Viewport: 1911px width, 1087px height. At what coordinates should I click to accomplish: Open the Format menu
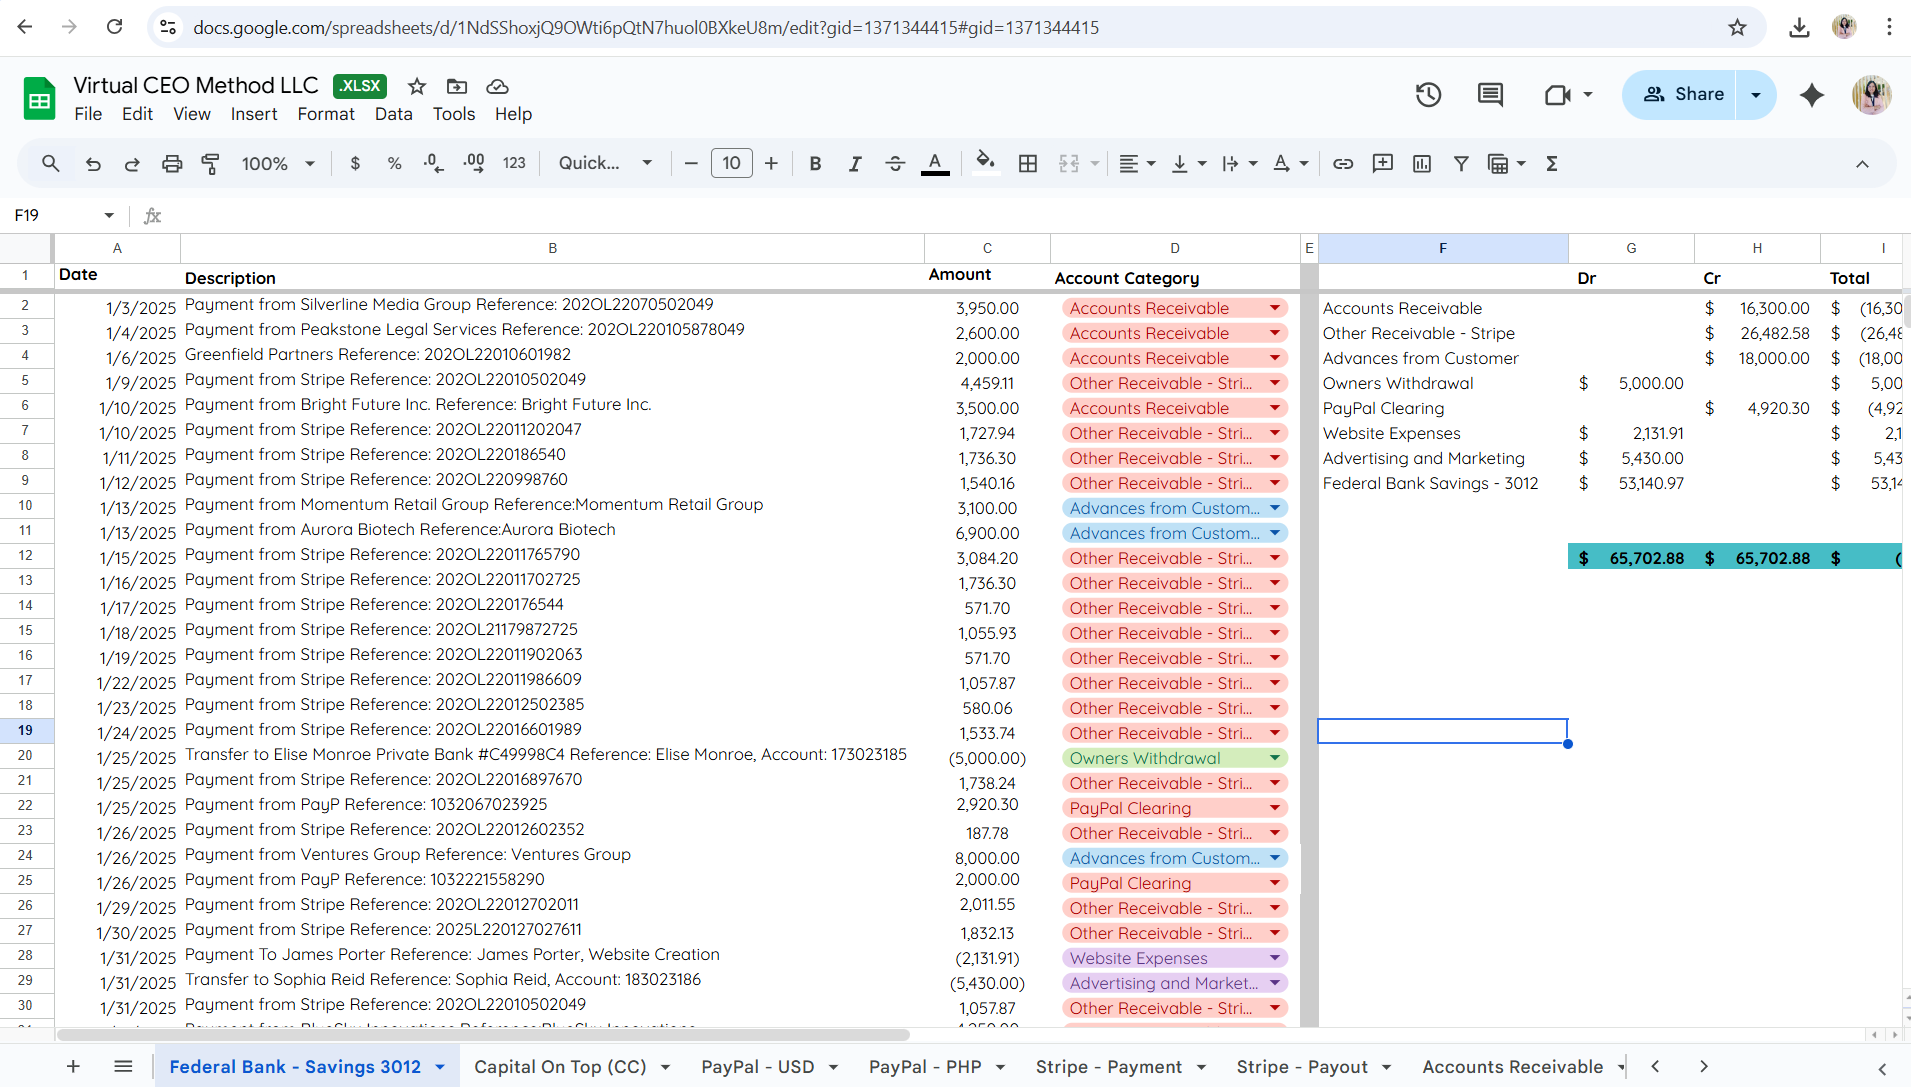326,114
